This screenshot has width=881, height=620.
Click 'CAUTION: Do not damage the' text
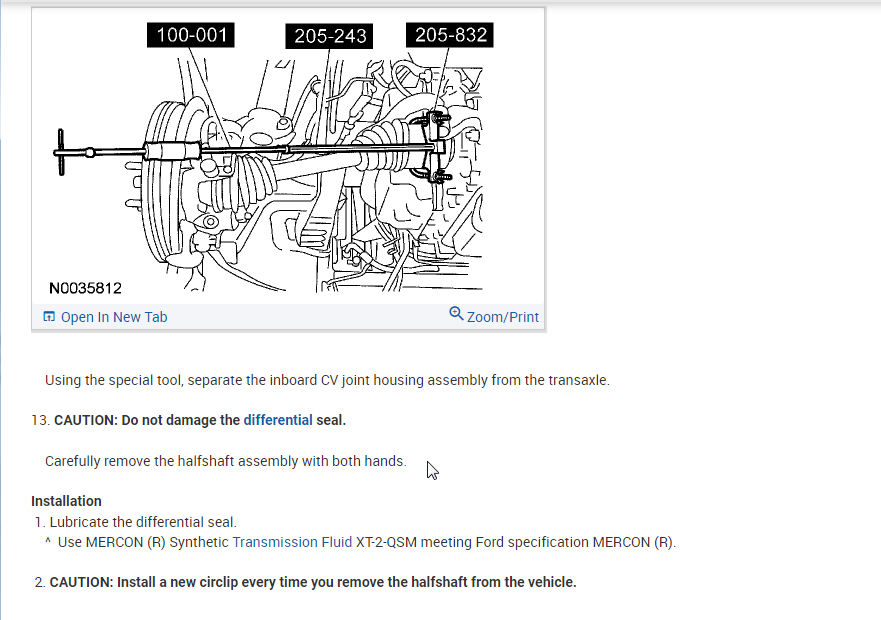pos(147,420)
